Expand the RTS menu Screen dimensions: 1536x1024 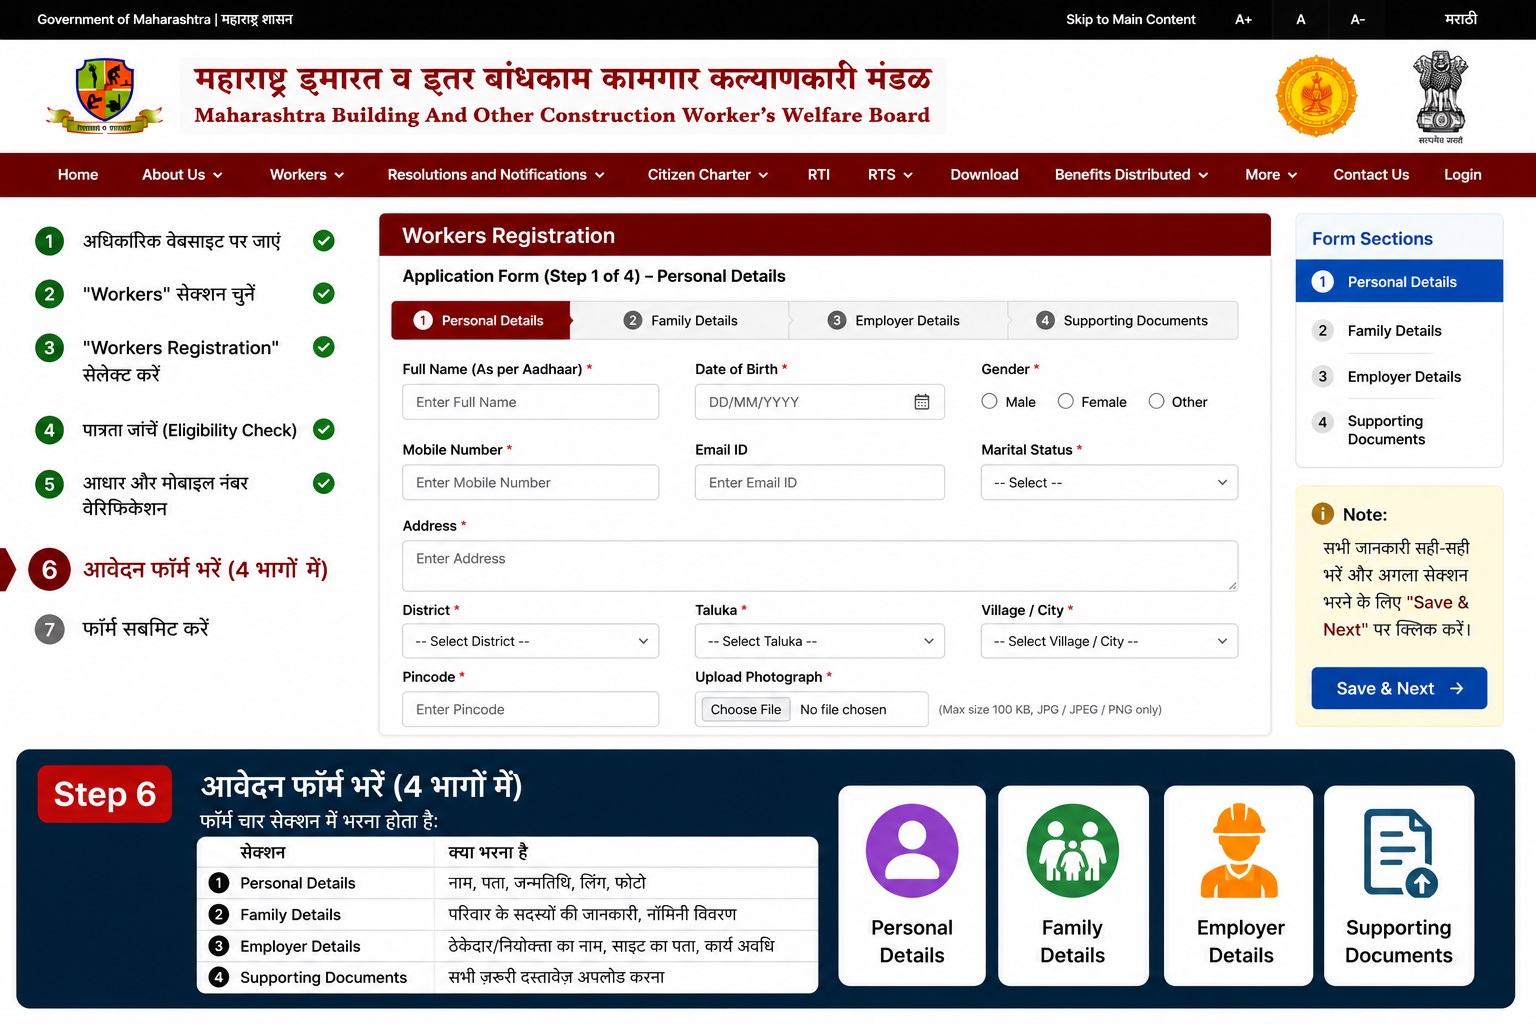(x=890, y=175)
